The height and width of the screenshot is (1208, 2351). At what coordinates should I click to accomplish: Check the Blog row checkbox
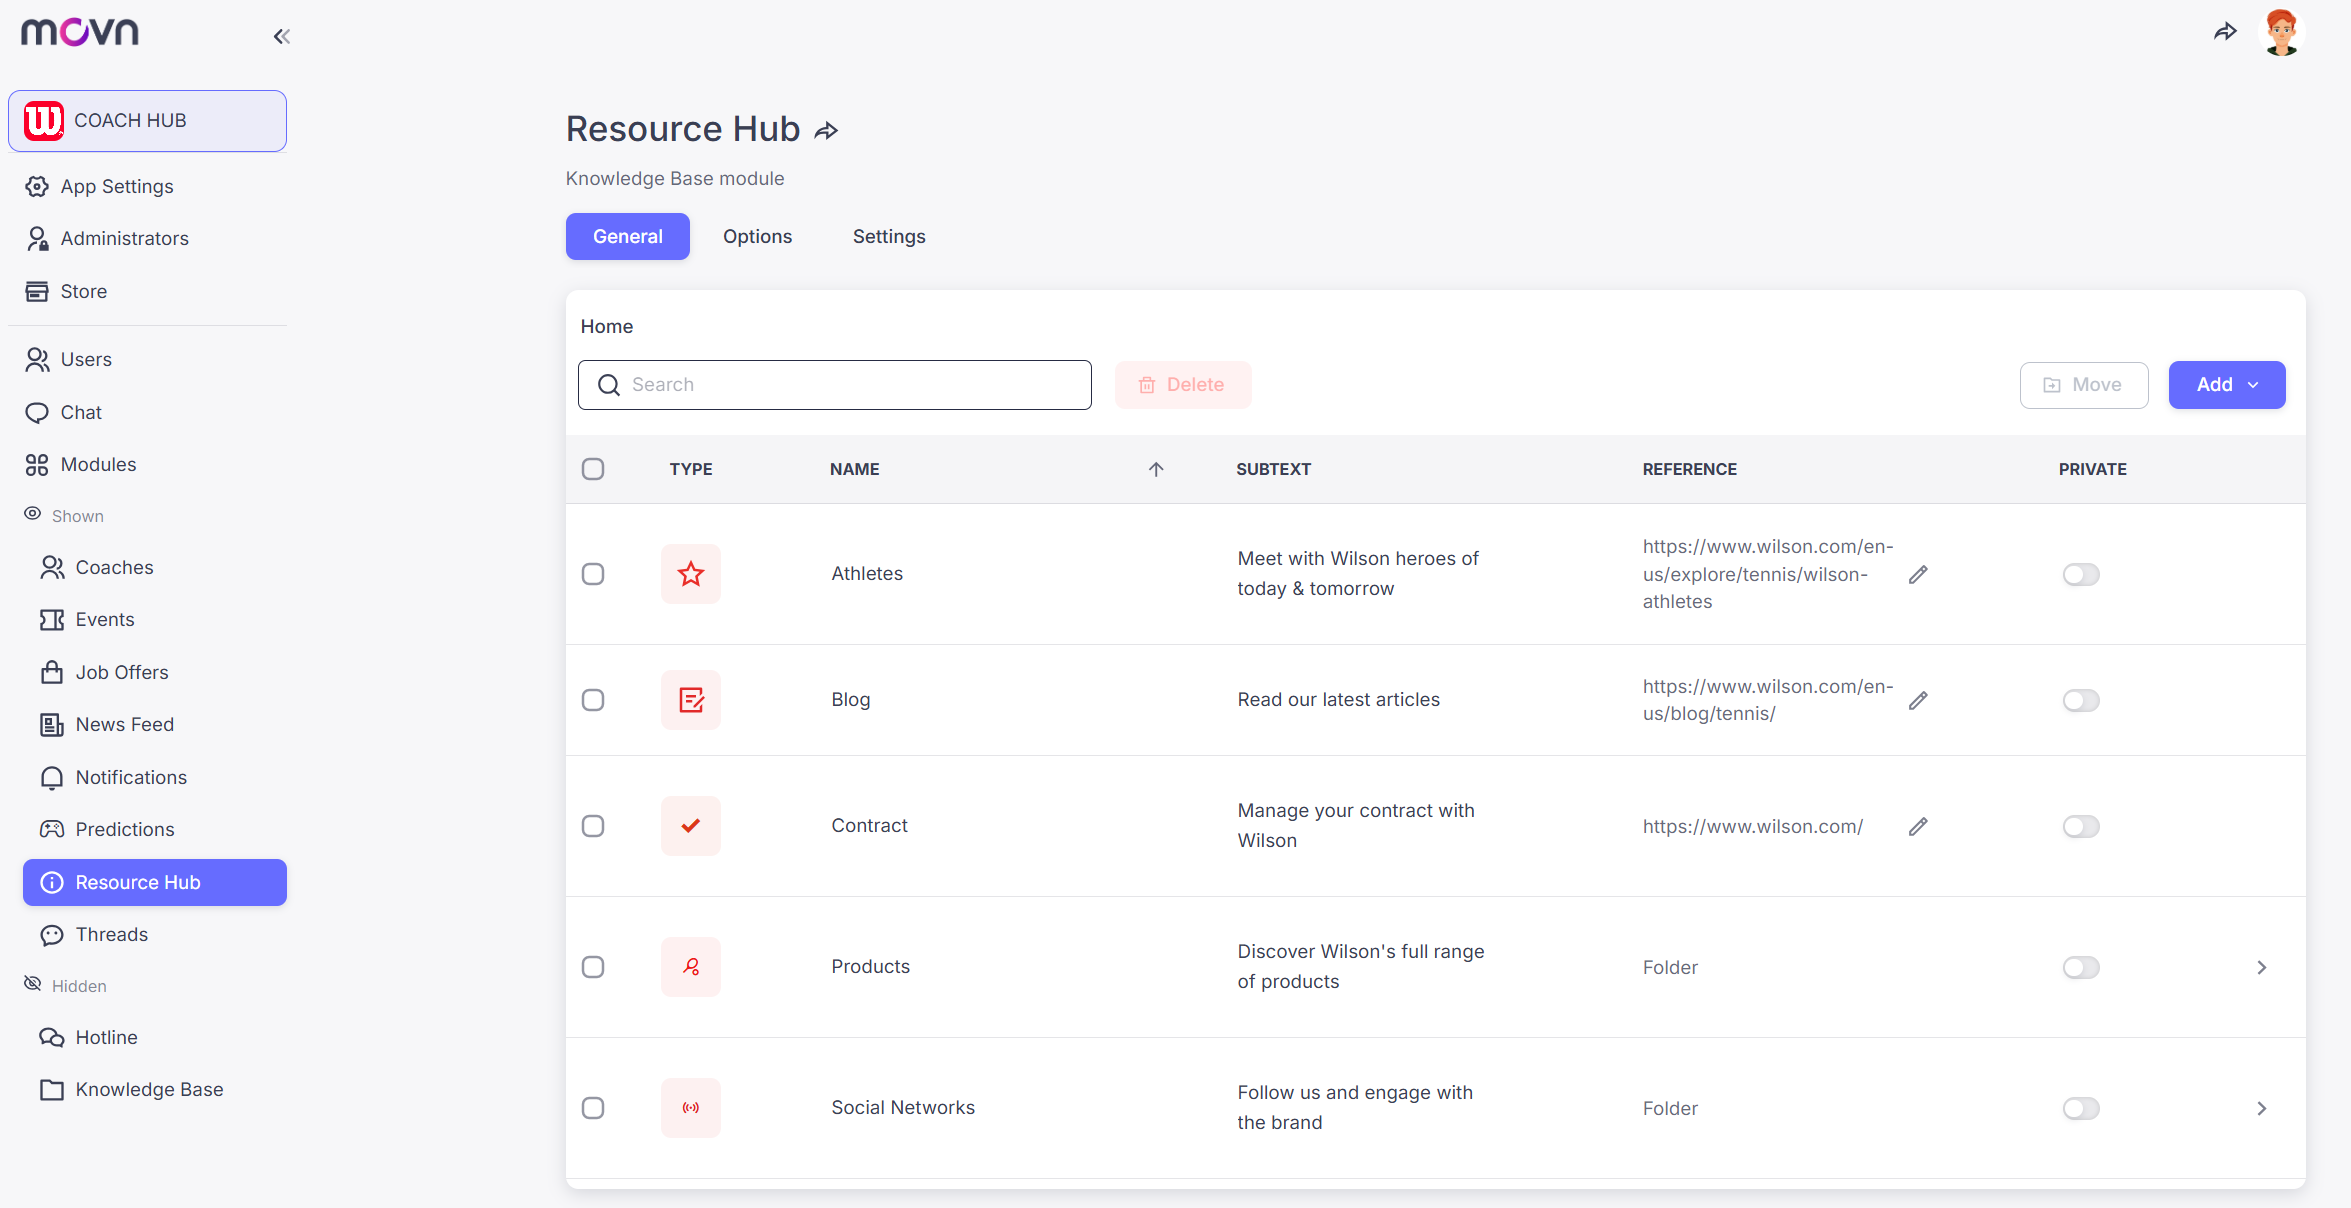pyautogui.click(x=593, y=700)
